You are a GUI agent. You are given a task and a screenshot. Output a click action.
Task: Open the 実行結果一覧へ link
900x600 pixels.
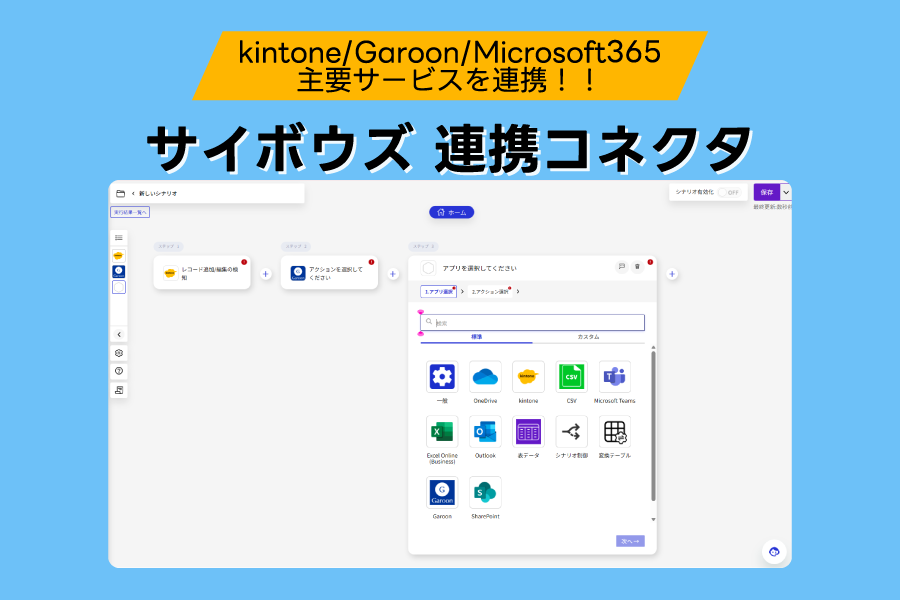pos(130,212)
